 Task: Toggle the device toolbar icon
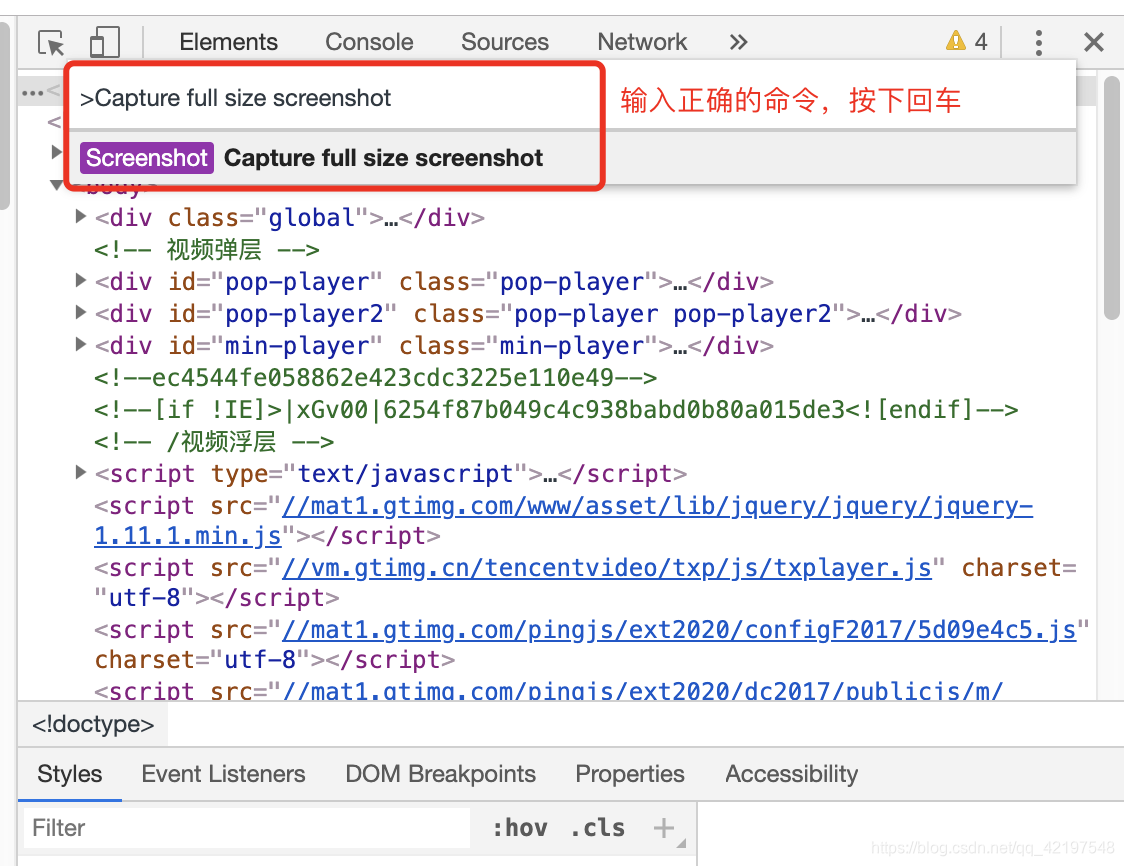click(104, 42)
